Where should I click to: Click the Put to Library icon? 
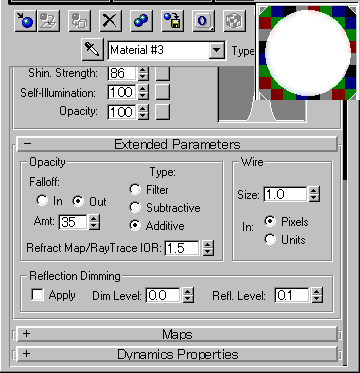(172, 22)
